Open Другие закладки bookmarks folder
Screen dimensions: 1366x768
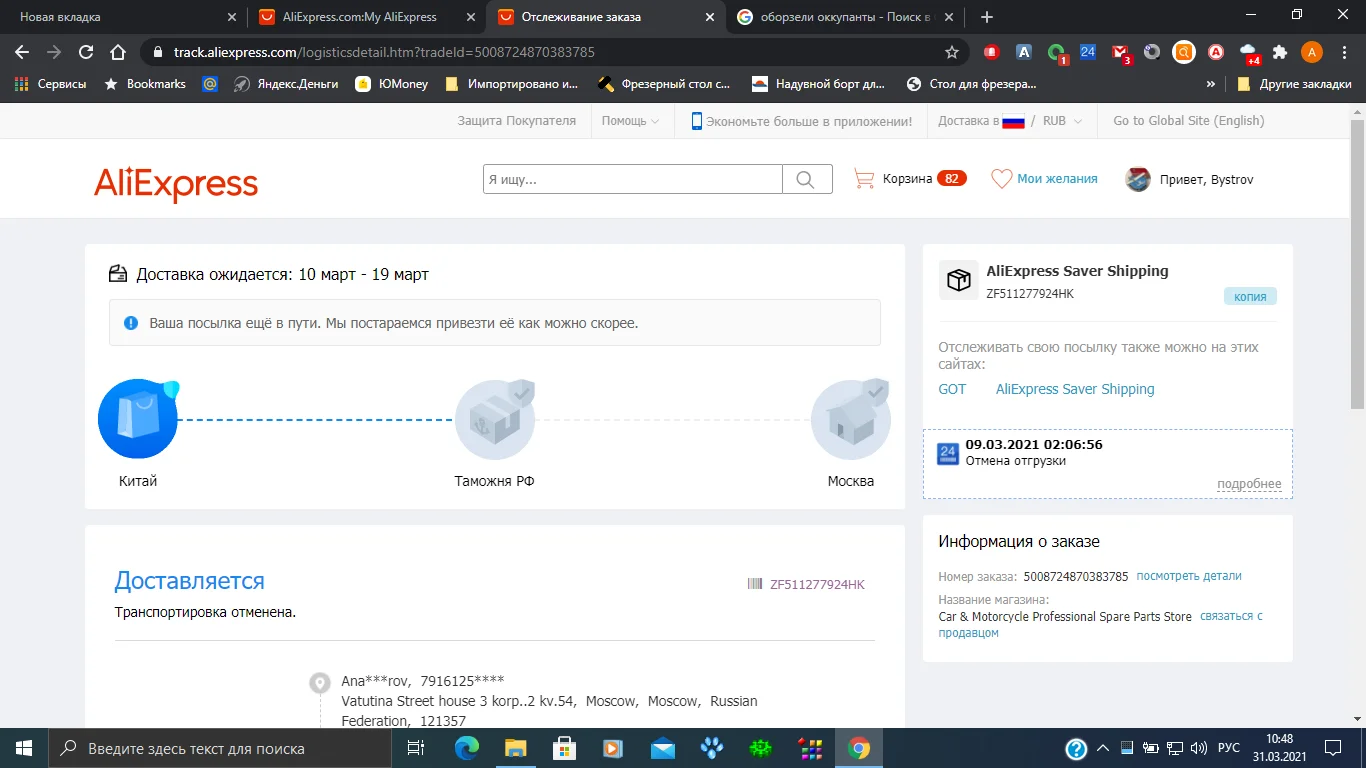click(x=1294, y=84)
